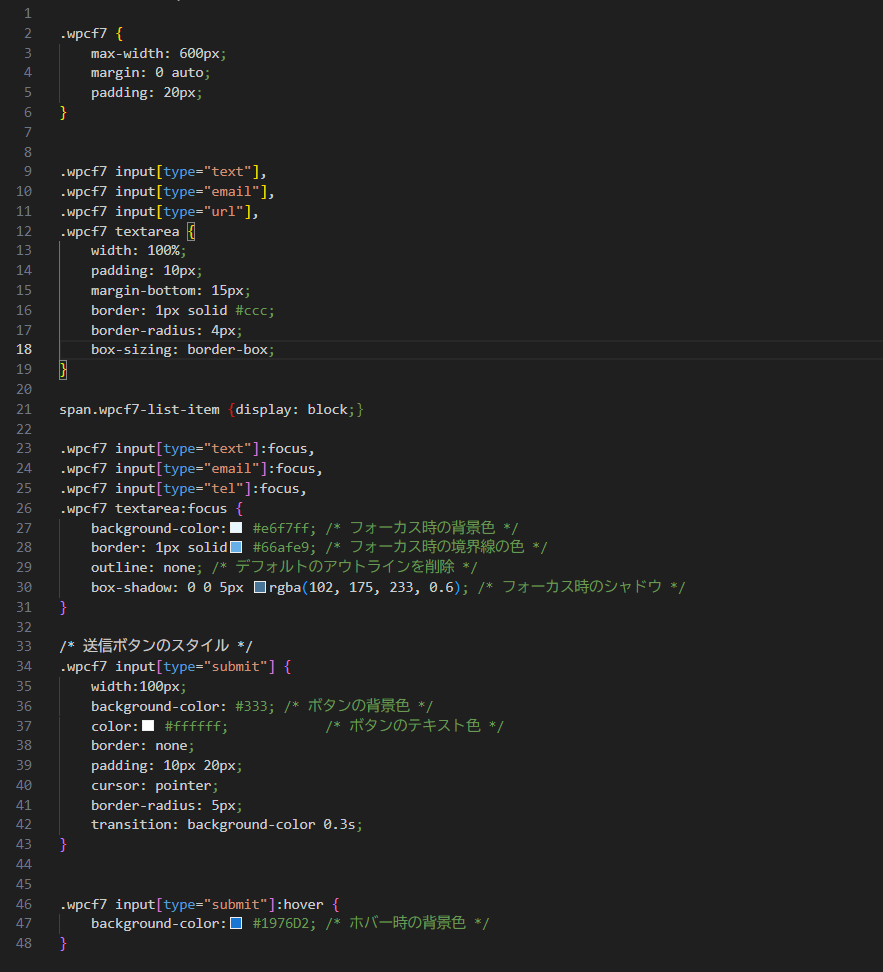Click the rgba box-shadow color swatch
Screen dimensions: 883x972
click(260, 587)
